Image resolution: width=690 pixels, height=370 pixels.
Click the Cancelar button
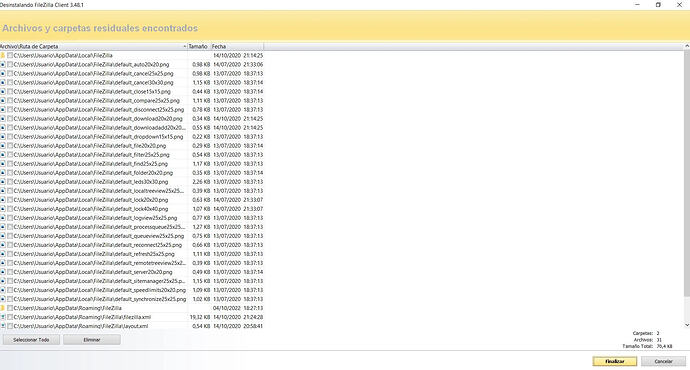pos(663,361)
